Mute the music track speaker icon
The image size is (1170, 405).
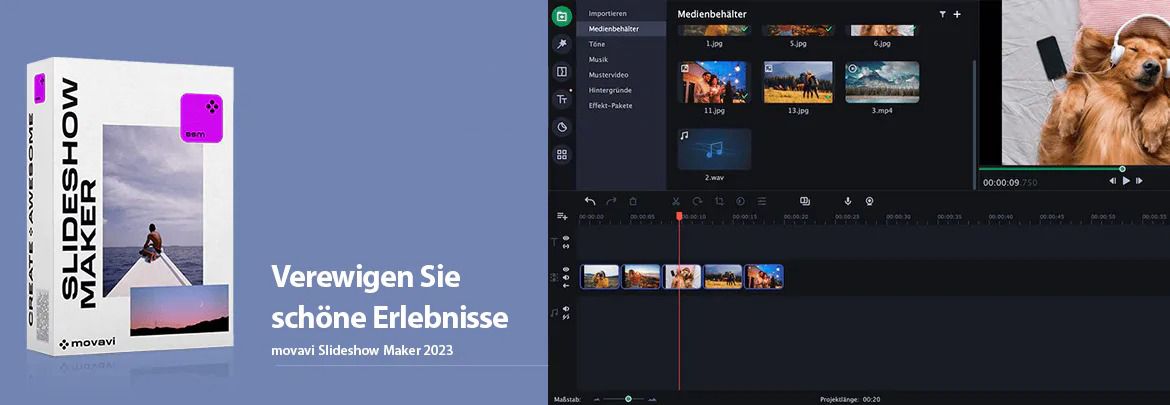(566, 309)
